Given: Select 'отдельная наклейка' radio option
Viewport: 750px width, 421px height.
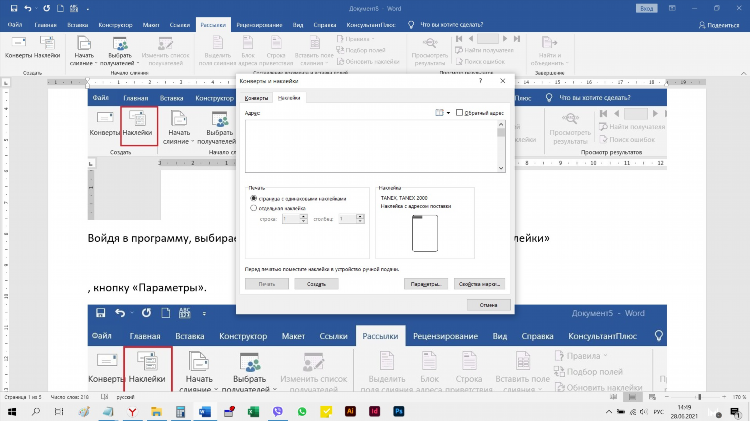Looking at the screenshot, I should coord(254,208).
